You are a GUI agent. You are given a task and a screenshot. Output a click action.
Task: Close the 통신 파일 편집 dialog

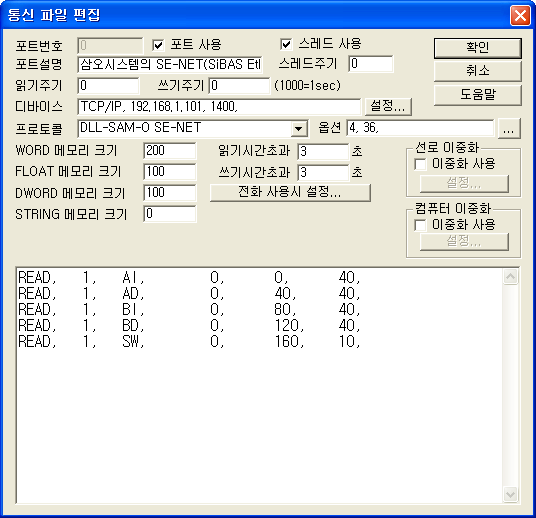pos(520,15)
